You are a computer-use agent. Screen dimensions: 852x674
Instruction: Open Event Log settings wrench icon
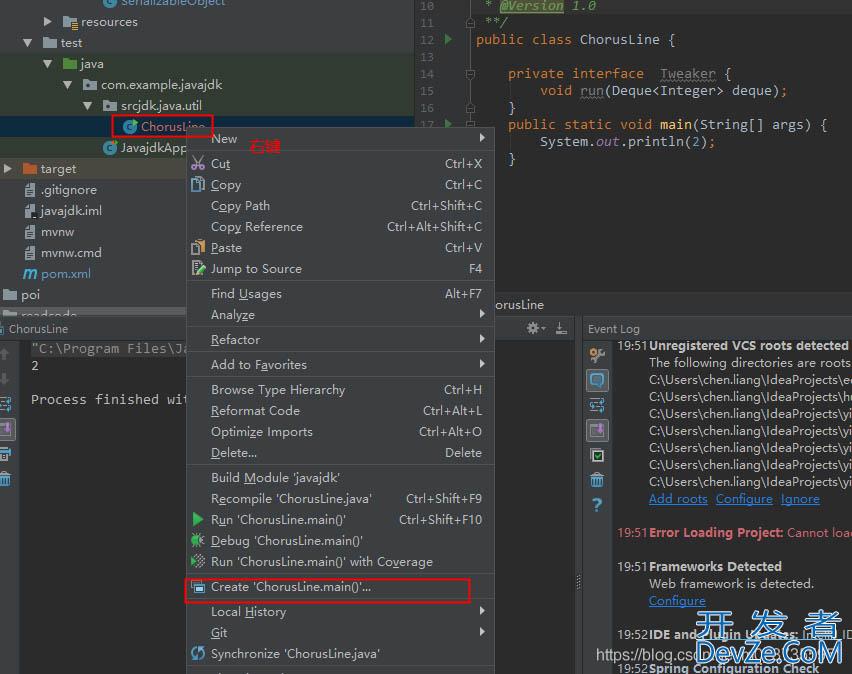[x=597, y=355]
